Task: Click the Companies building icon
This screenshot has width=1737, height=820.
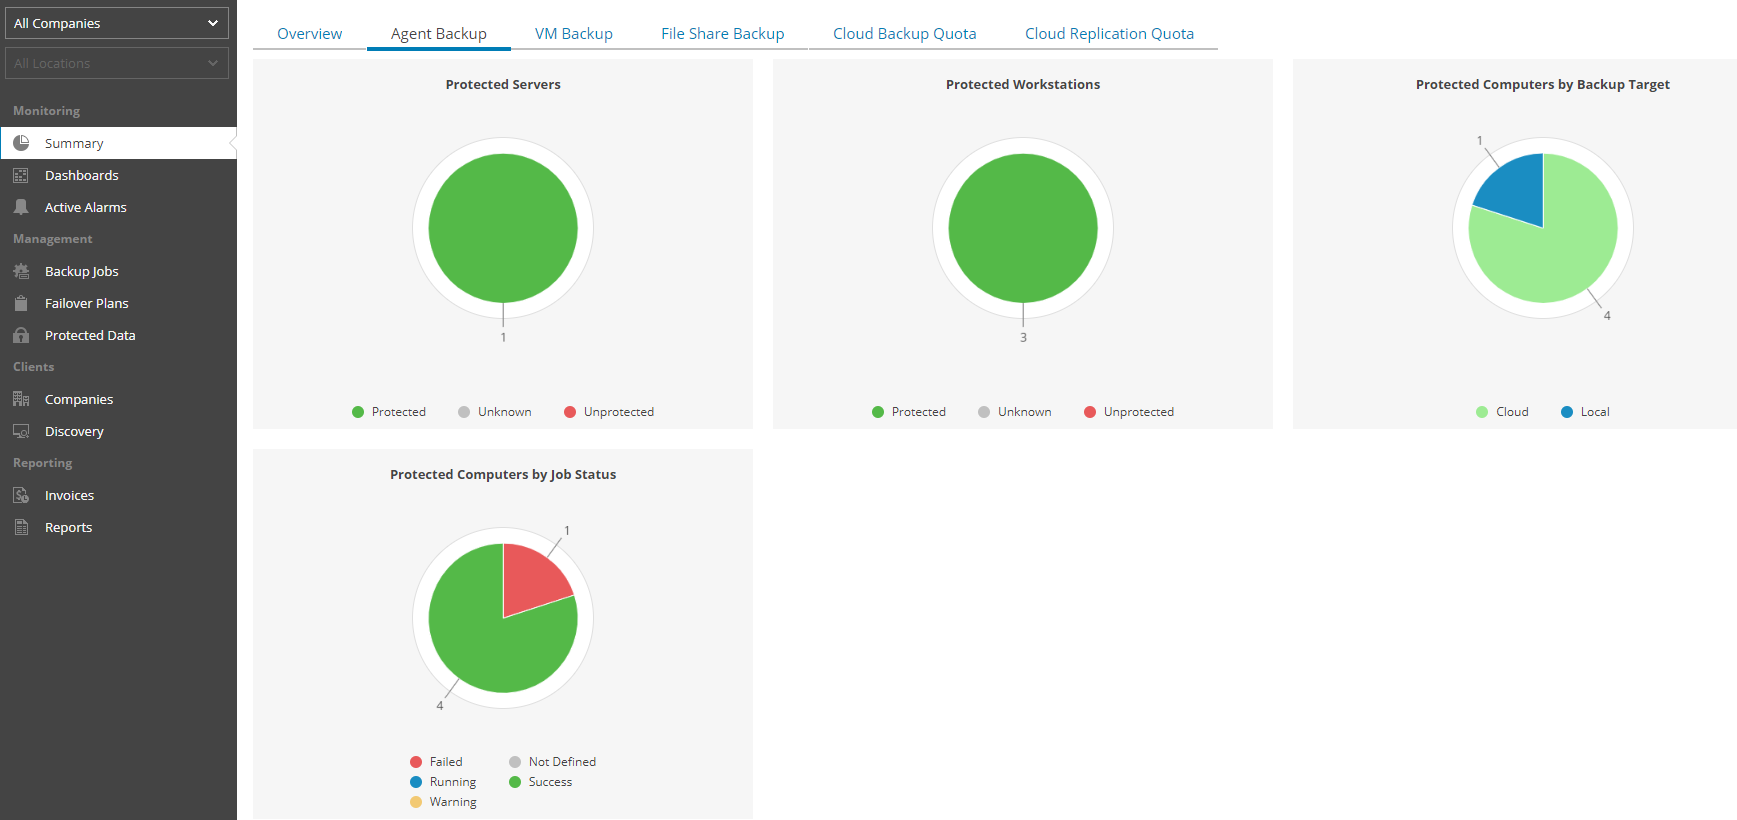Action: tap(21, 399)
